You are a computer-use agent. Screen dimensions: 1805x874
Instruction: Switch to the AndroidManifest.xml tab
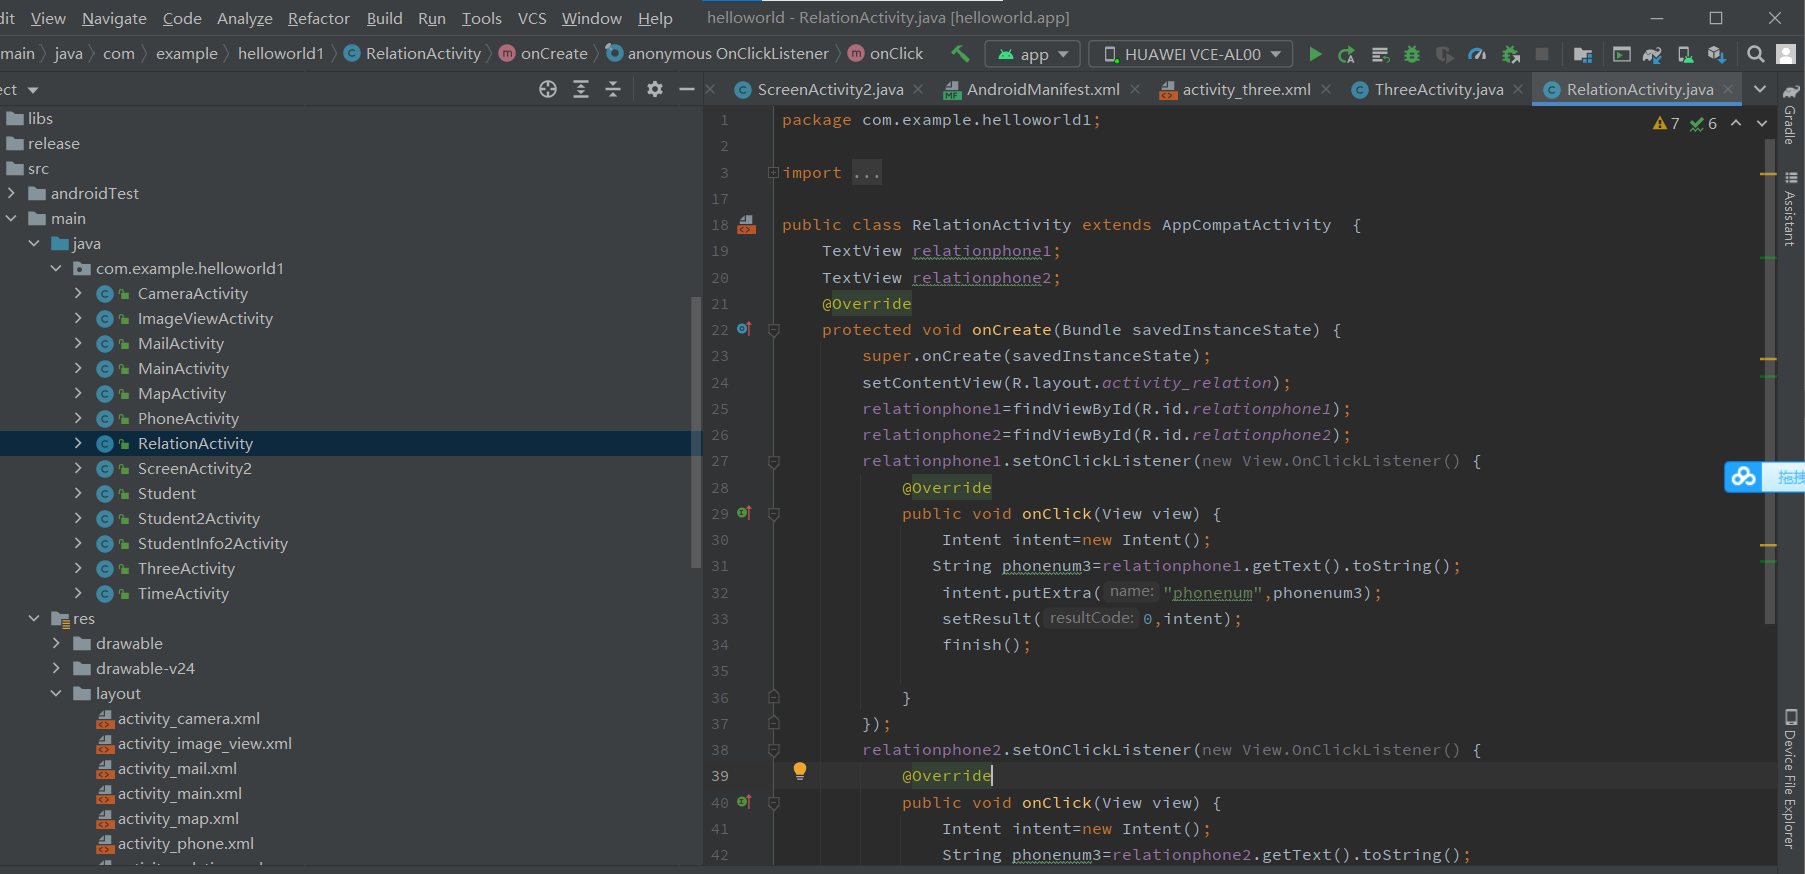1042,89
